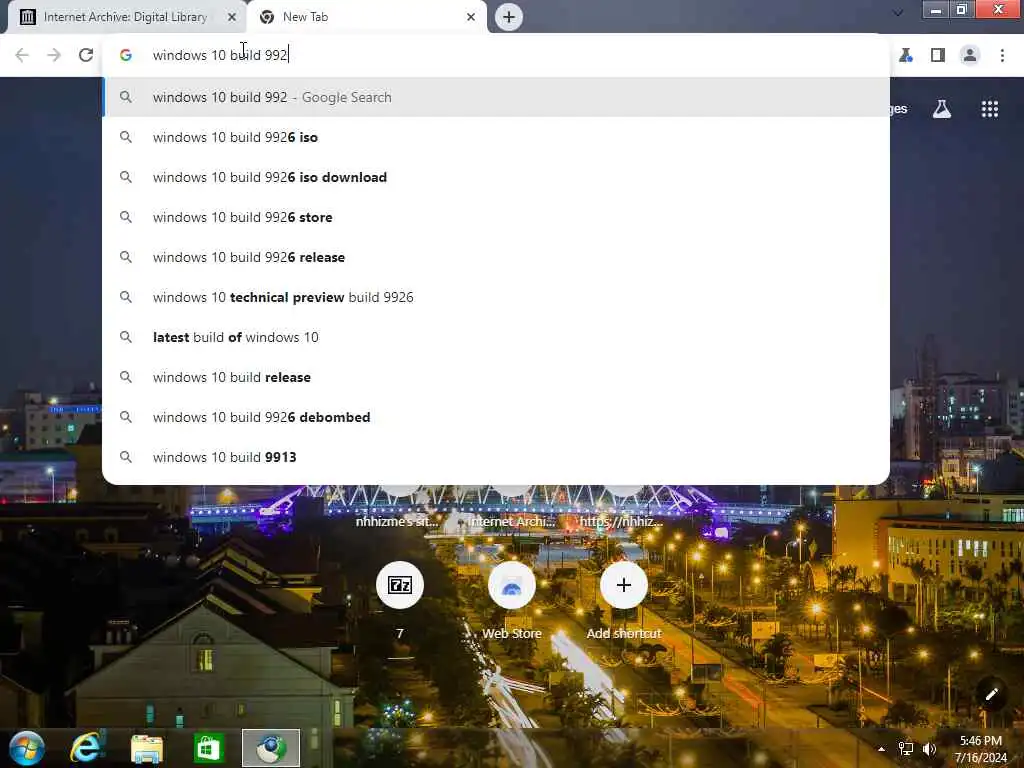Screen dimensions: 1024x768
Task: Launch Internet Explorer from taskbar
Action: pyautogui.click(x=87, y=748)
